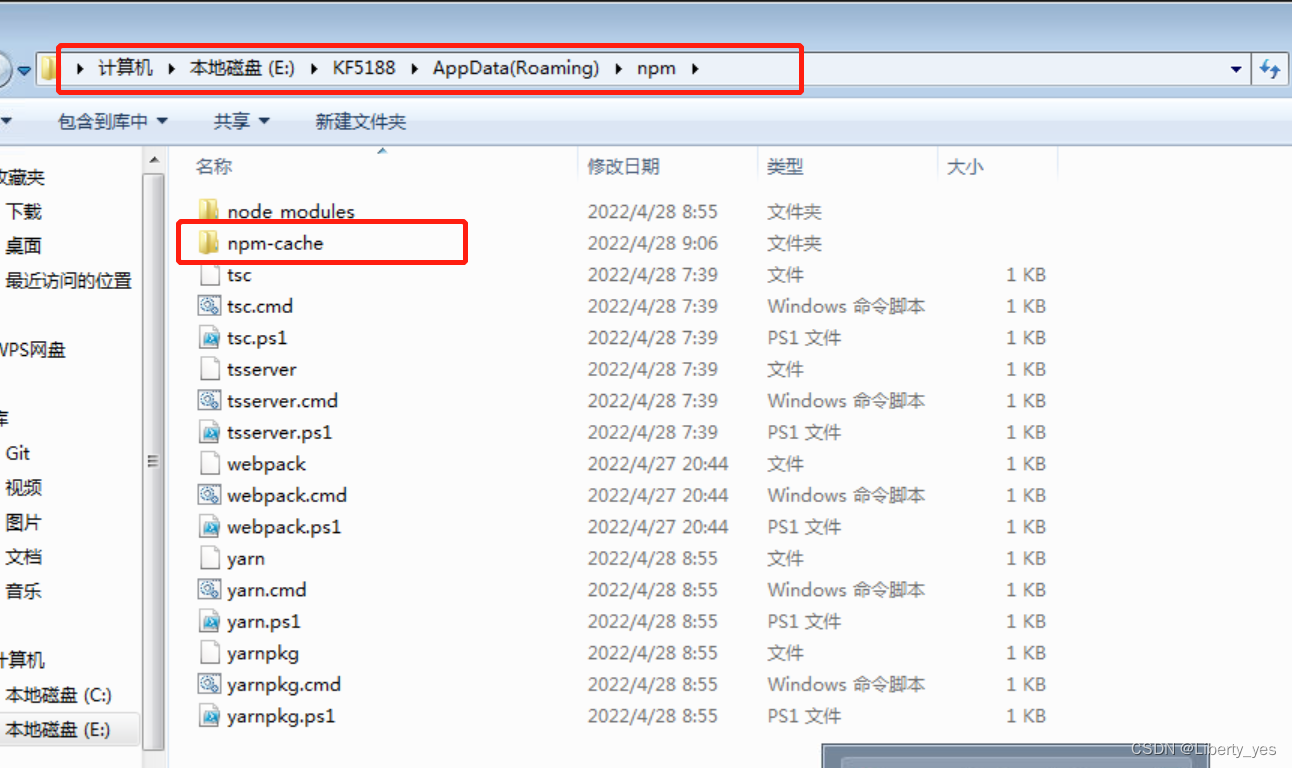Click the type PS1 文件 of tsc.ps1
This screenshot has width=1292, height=768.
pos(804,338)
